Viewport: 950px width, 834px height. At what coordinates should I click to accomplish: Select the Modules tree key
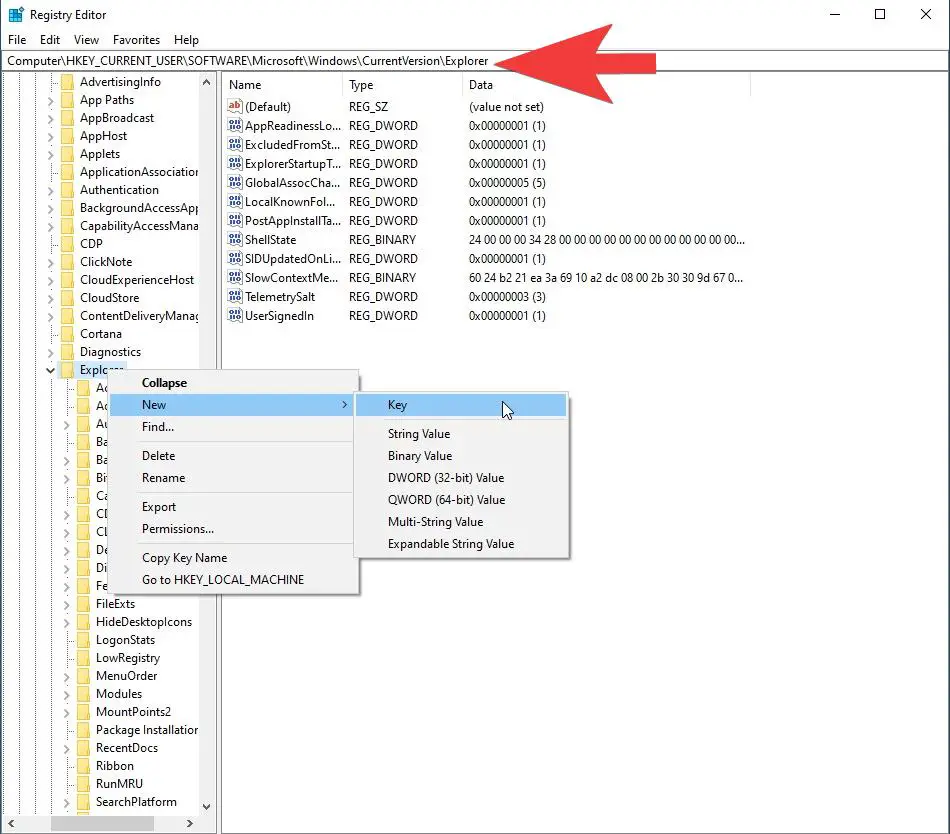(x=119, y=694)
